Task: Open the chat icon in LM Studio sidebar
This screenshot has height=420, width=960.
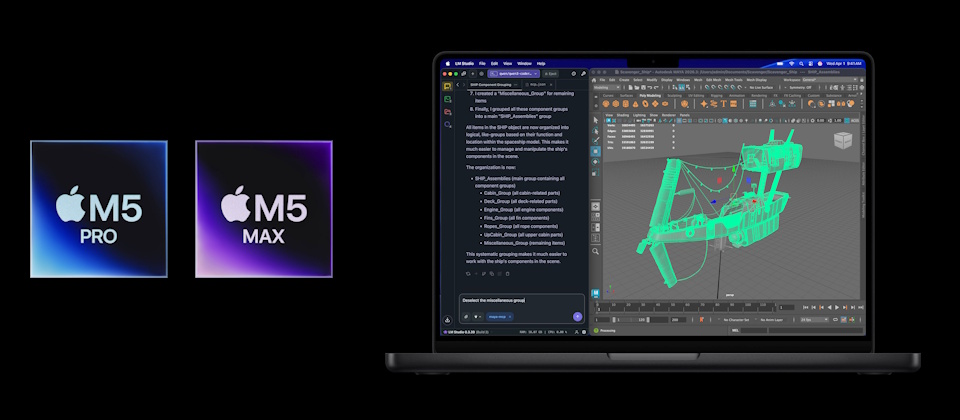Action: pos(447,87)
